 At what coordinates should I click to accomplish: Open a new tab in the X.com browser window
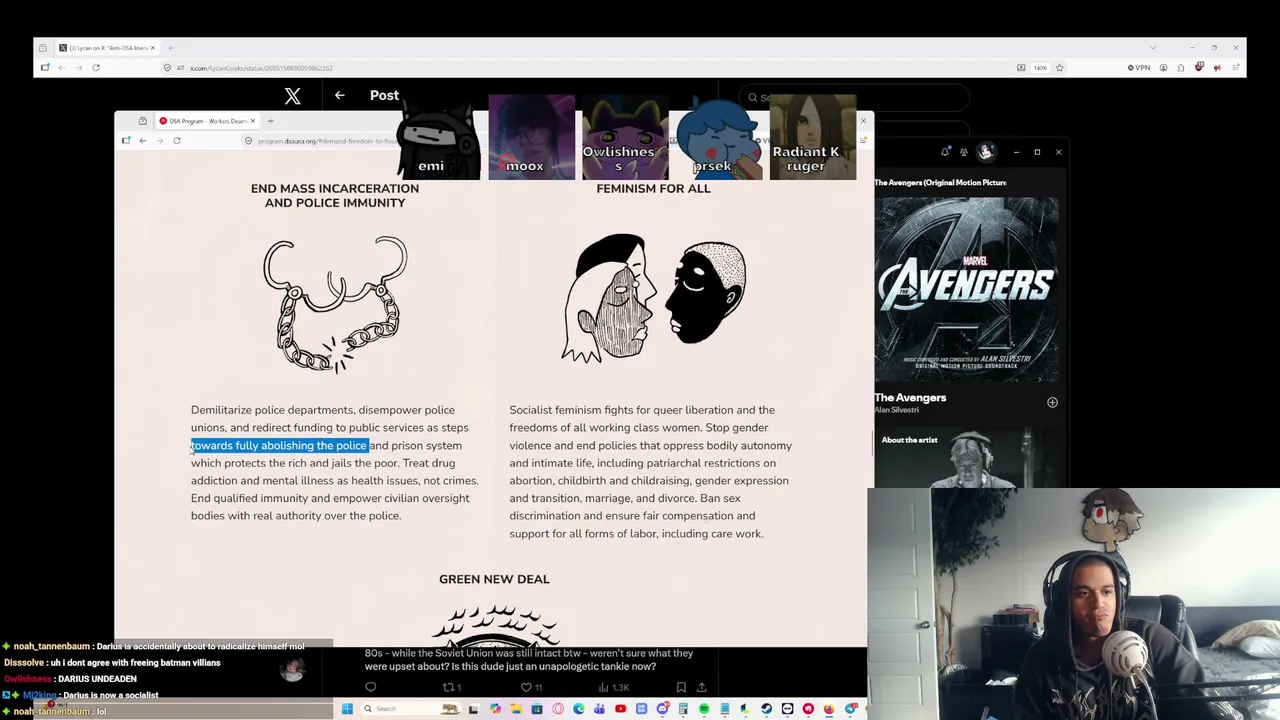point(170,48)
